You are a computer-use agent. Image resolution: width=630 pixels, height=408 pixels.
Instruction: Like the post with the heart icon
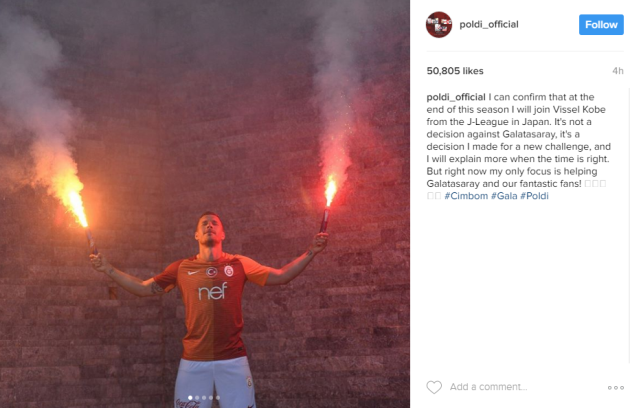(434, 387)
